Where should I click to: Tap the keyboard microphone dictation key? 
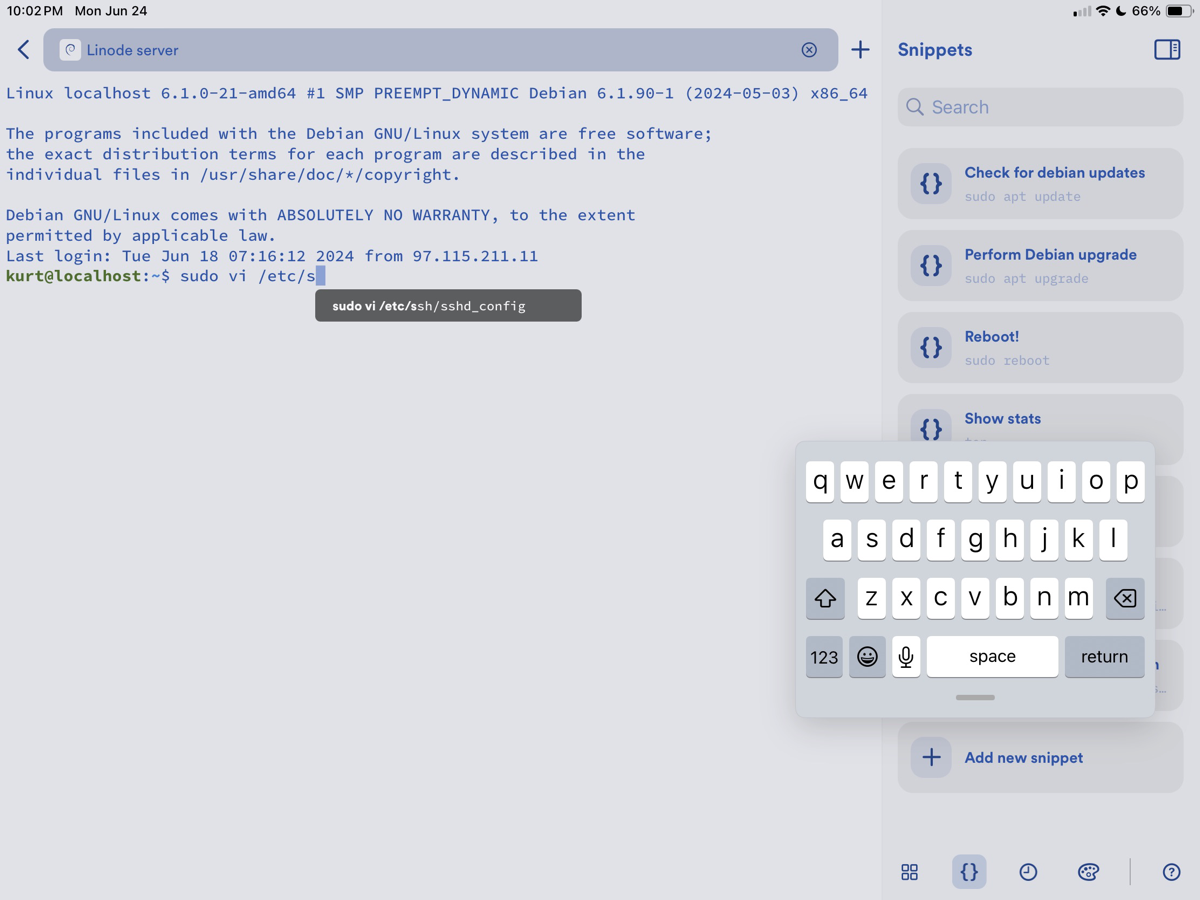click(906, 657)
